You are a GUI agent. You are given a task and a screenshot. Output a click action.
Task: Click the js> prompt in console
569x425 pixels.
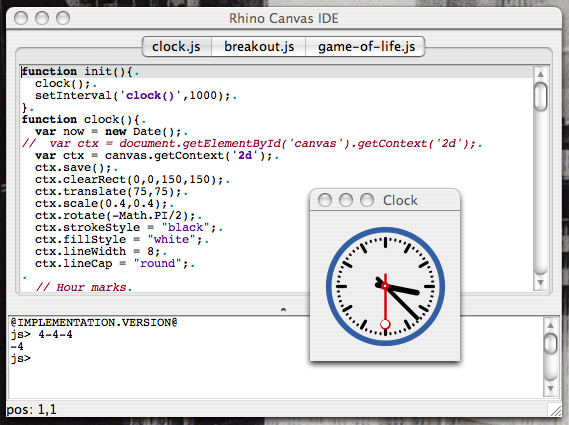tap(21, 359)
